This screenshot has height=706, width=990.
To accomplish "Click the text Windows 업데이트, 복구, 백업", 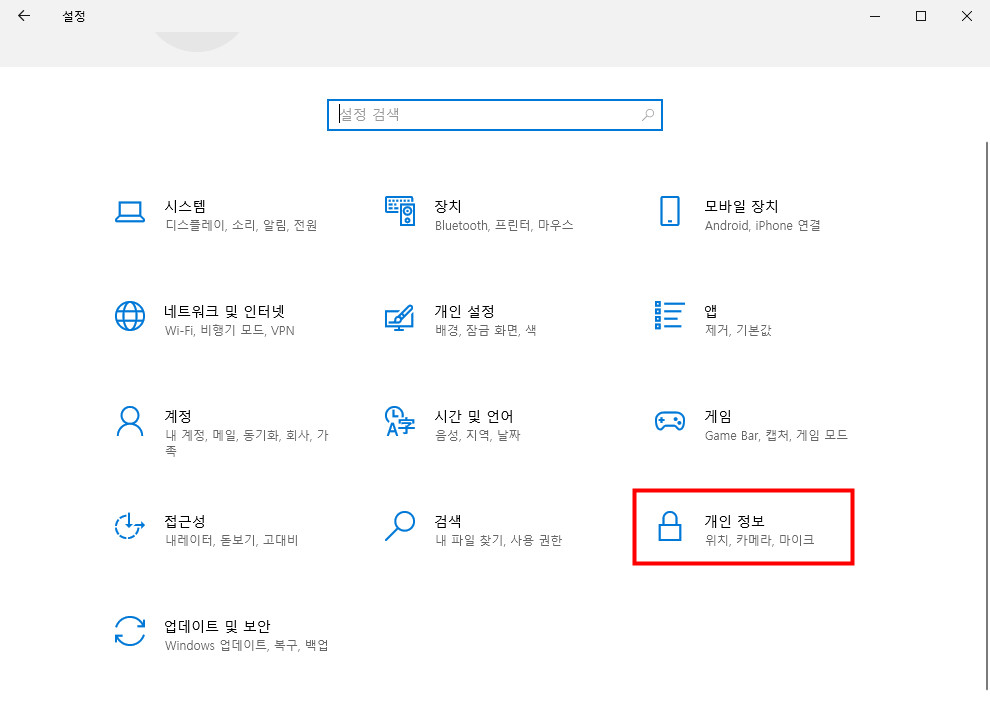I will point(246,645).
